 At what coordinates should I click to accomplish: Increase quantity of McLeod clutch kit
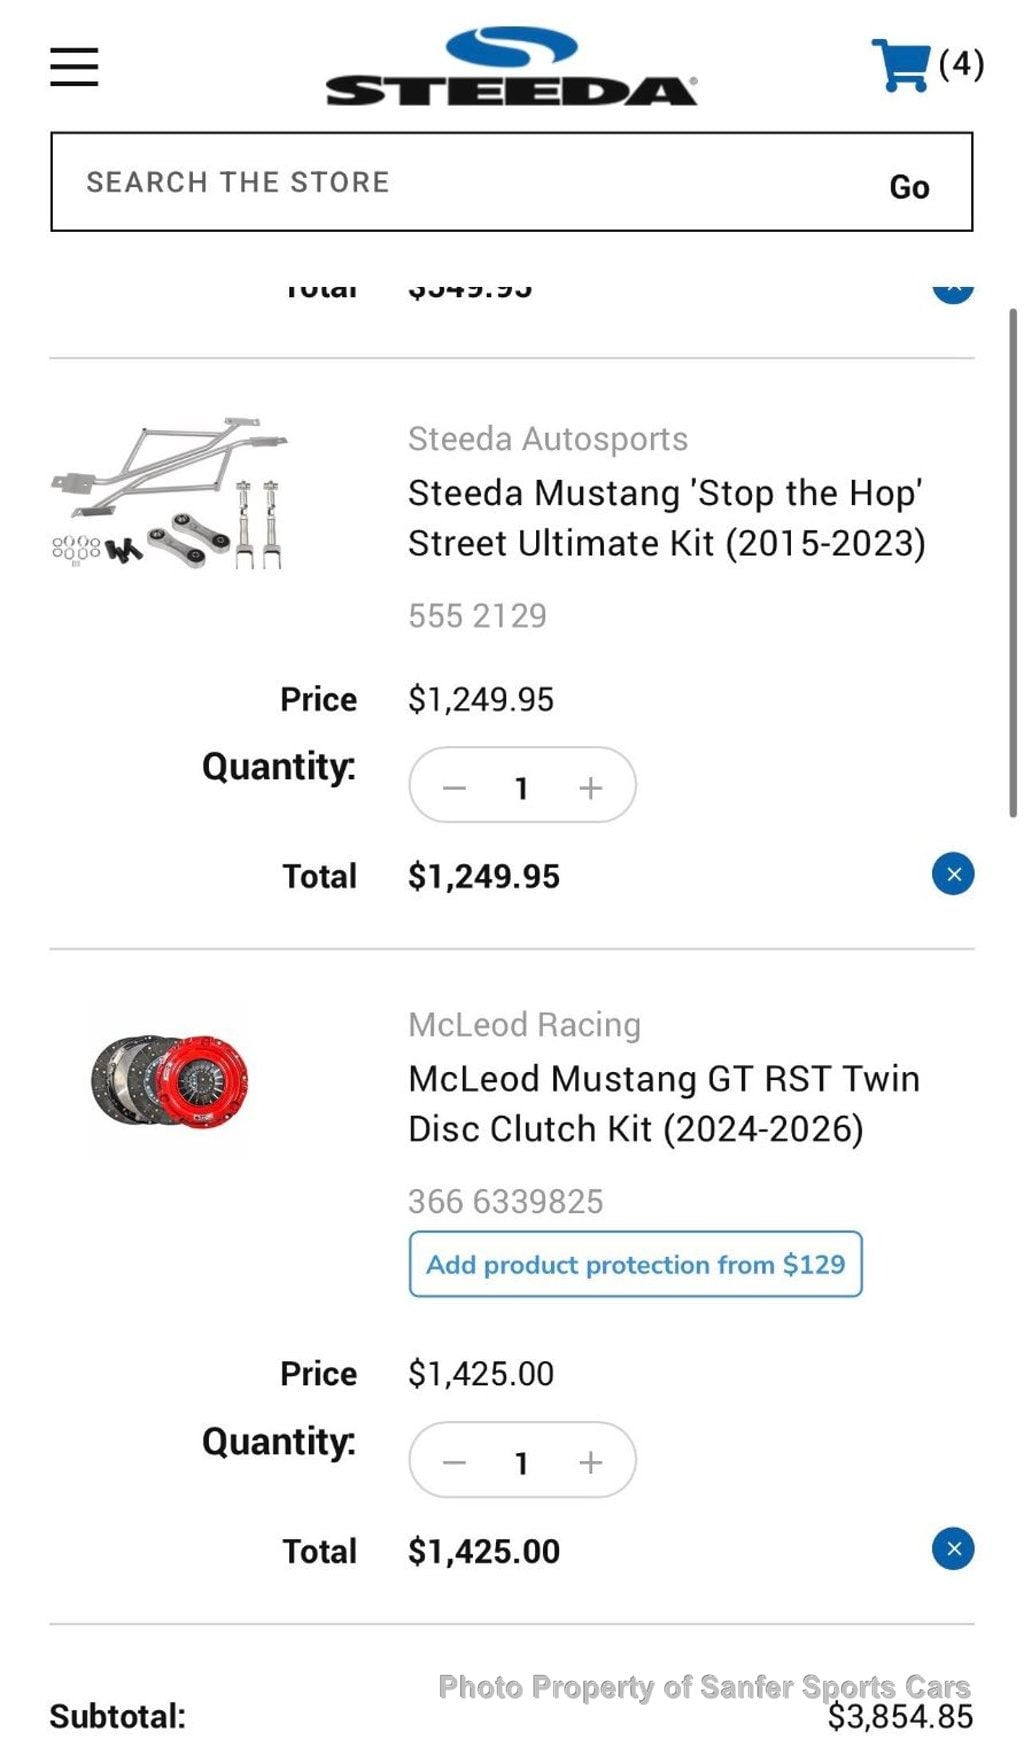[x=590, y=1463]
